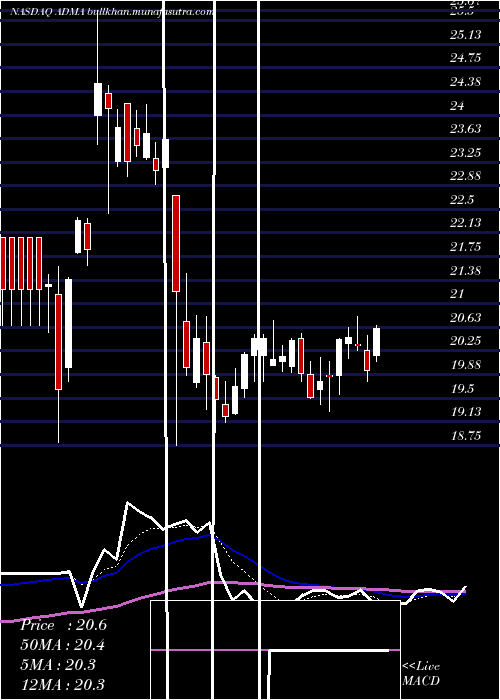Click the 22.5 price axis label
The width and height of the screenshot is (500, 700).
point(462,200)
